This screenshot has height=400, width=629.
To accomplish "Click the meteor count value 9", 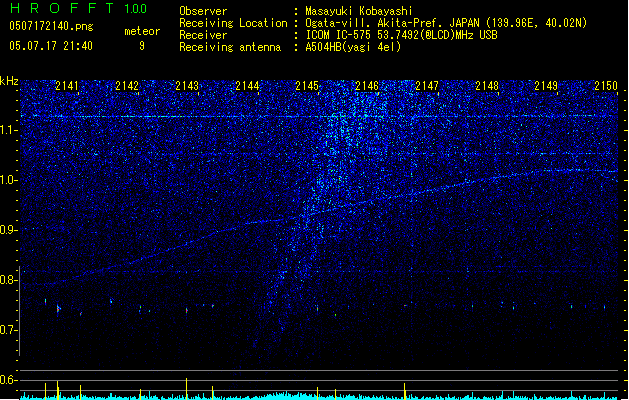I will tap(142, 46).
